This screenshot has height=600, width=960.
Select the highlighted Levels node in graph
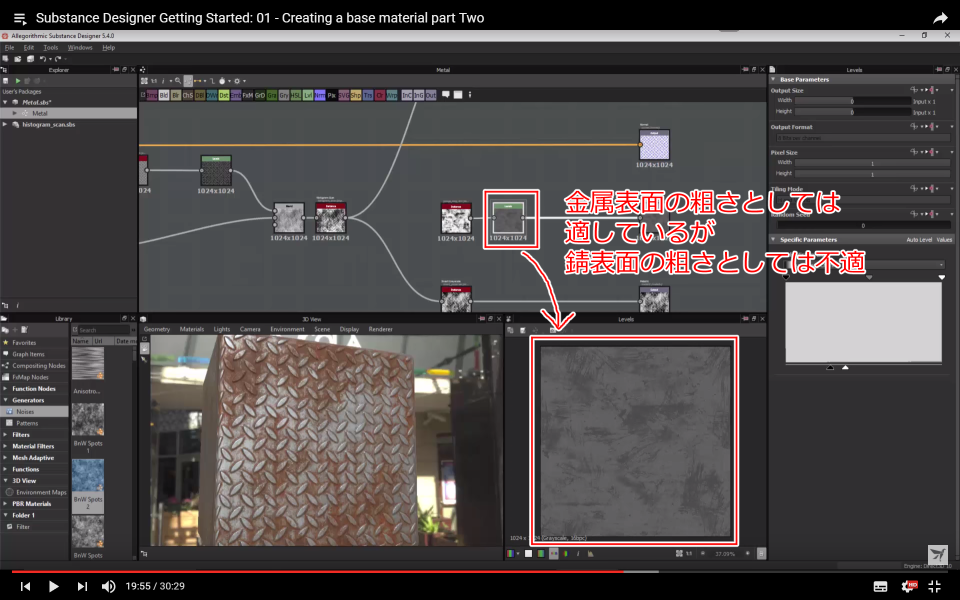pyautogui.click(x=509, y=219)
